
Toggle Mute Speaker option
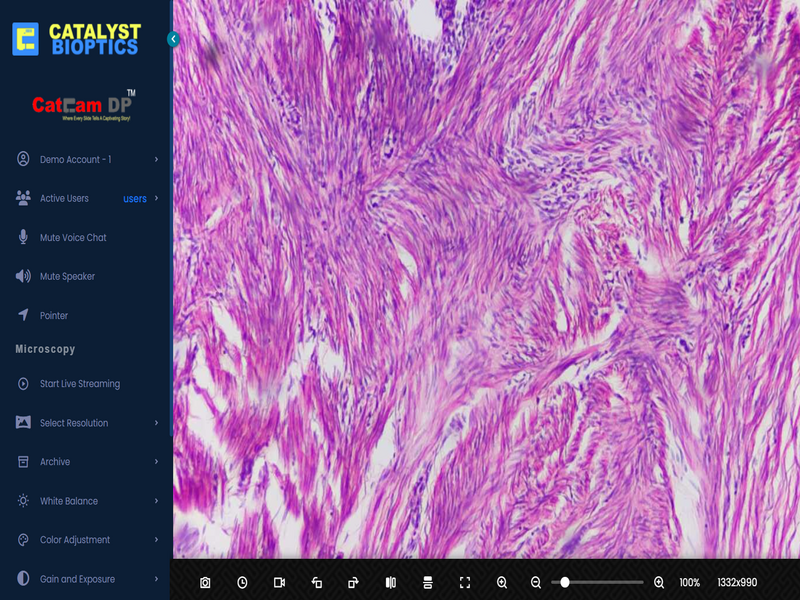click(x=67, y=277)
